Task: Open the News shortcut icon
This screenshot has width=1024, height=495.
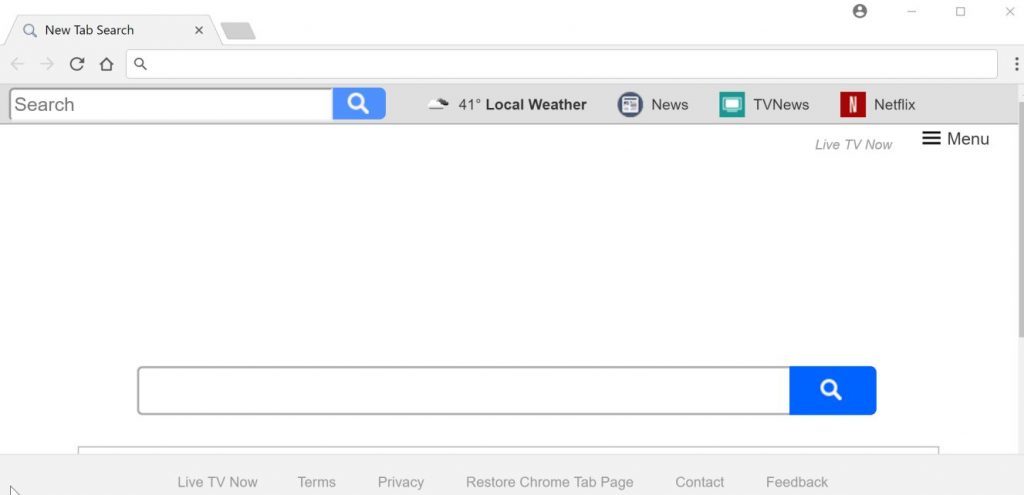Action: coord(630,104)
